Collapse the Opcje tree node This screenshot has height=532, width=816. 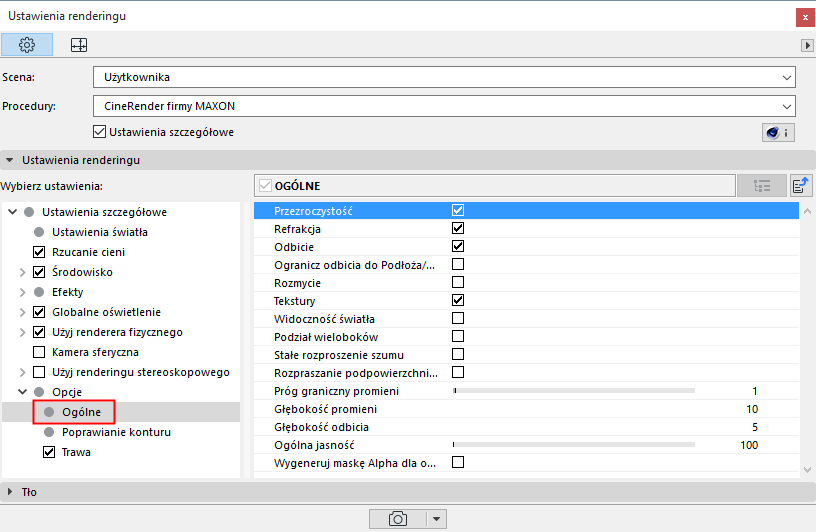[22, 391]
